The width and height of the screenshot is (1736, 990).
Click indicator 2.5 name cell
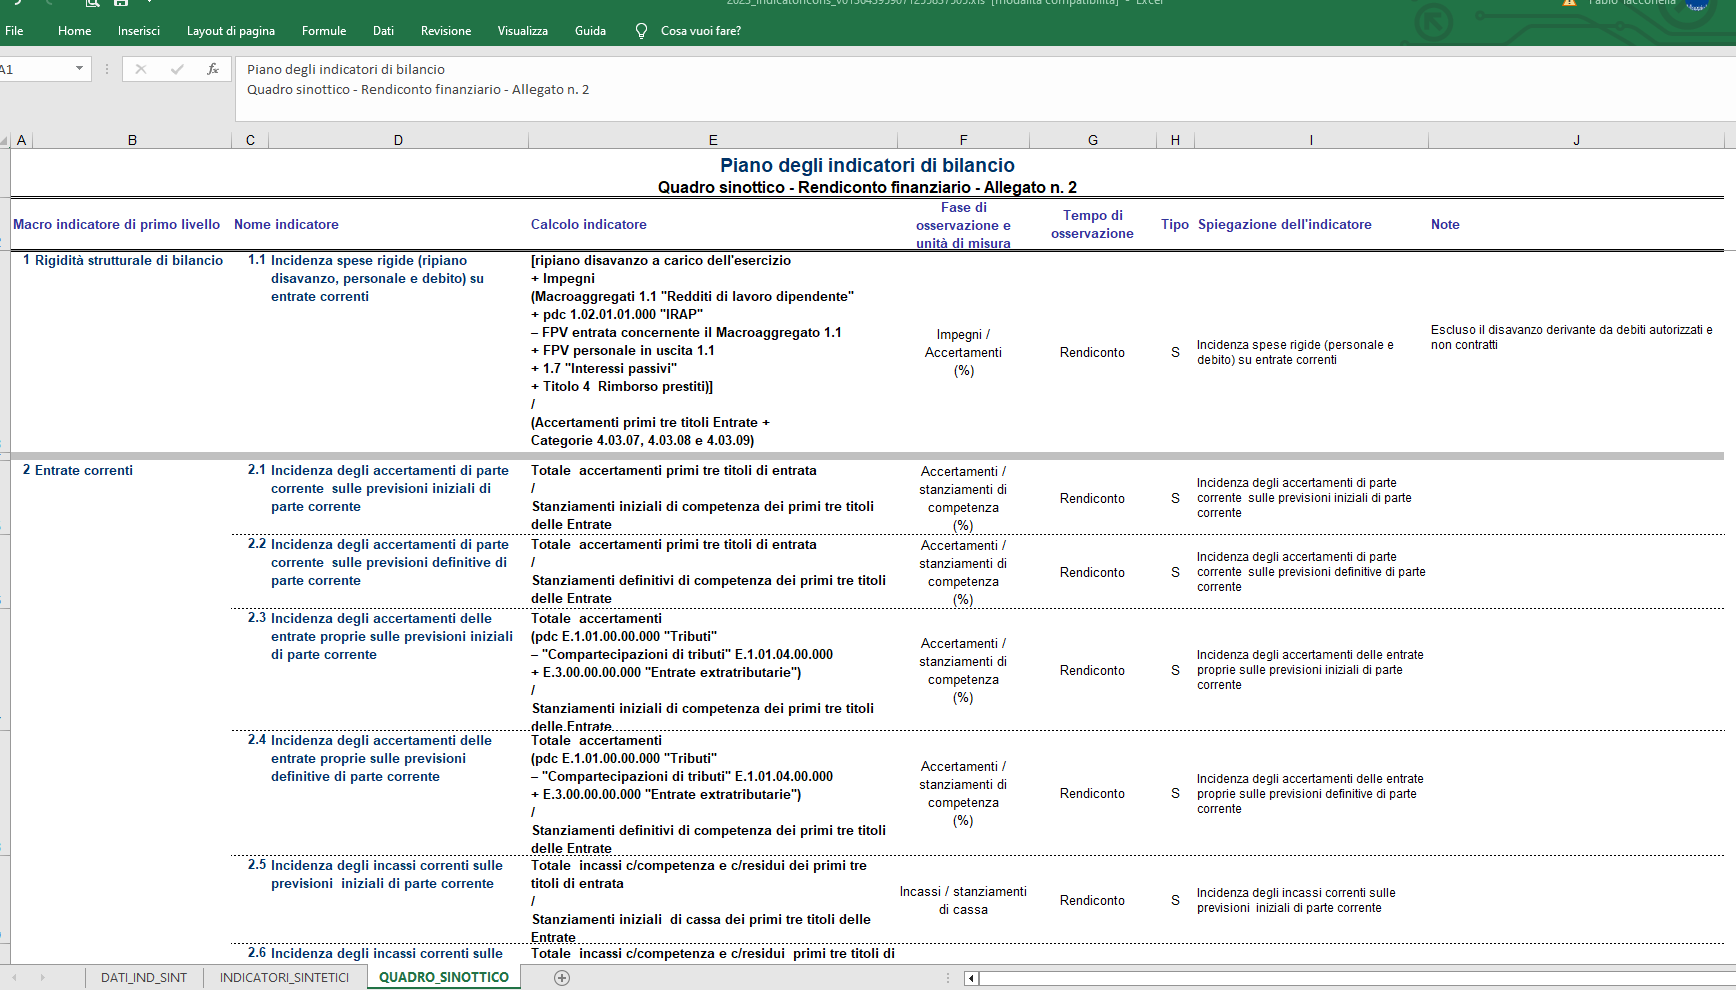(386, 874)
